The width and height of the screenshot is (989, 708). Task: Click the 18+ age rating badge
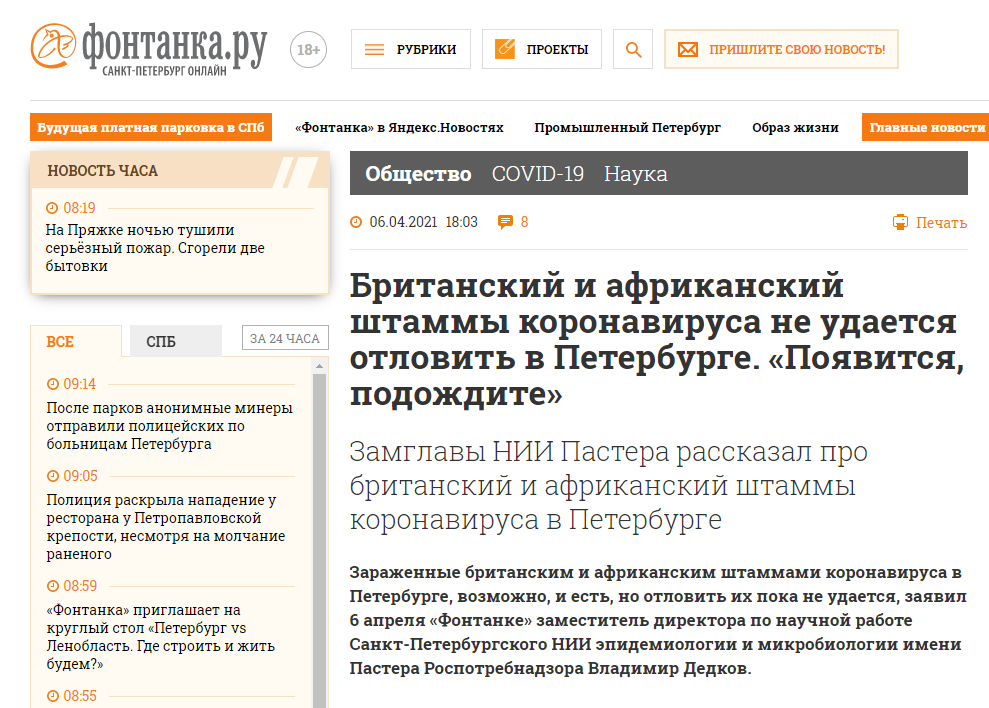click(308, 49)
